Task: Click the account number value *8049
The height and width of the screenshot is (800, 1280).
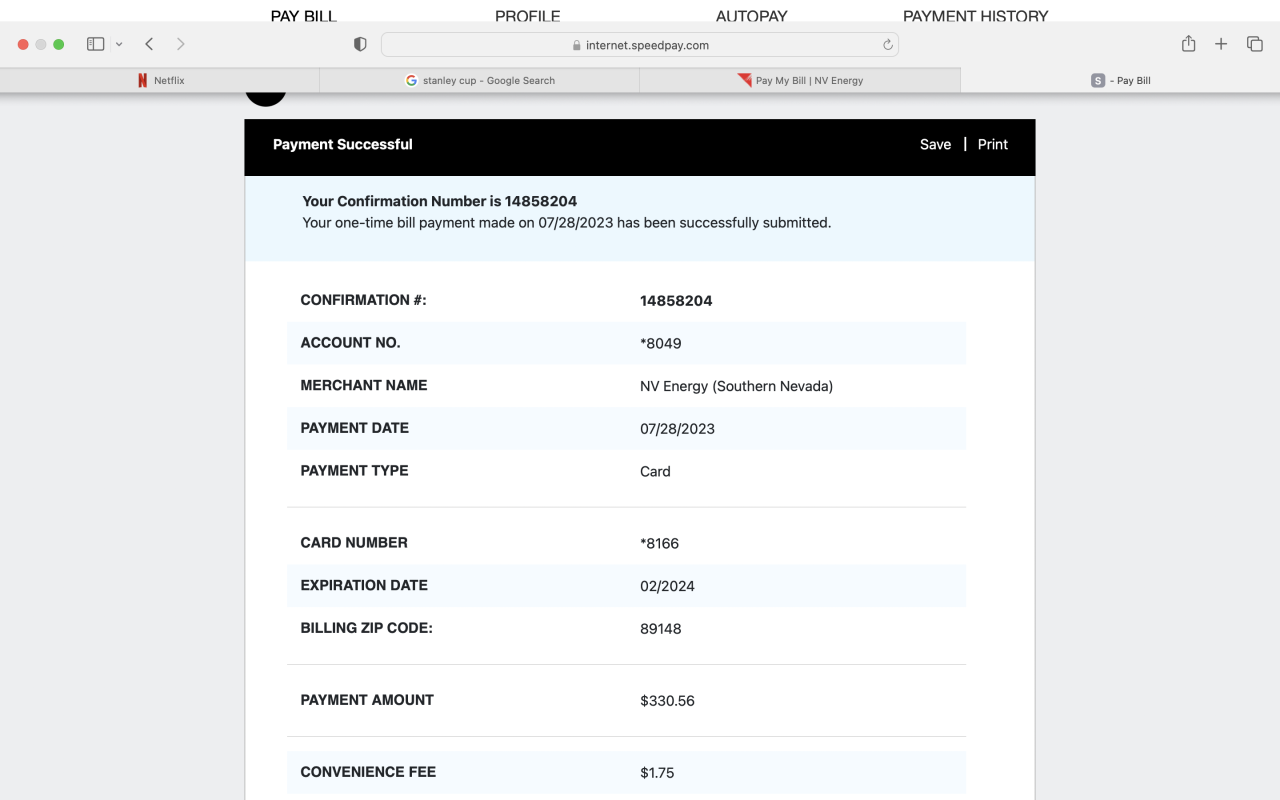Action: 661,344
